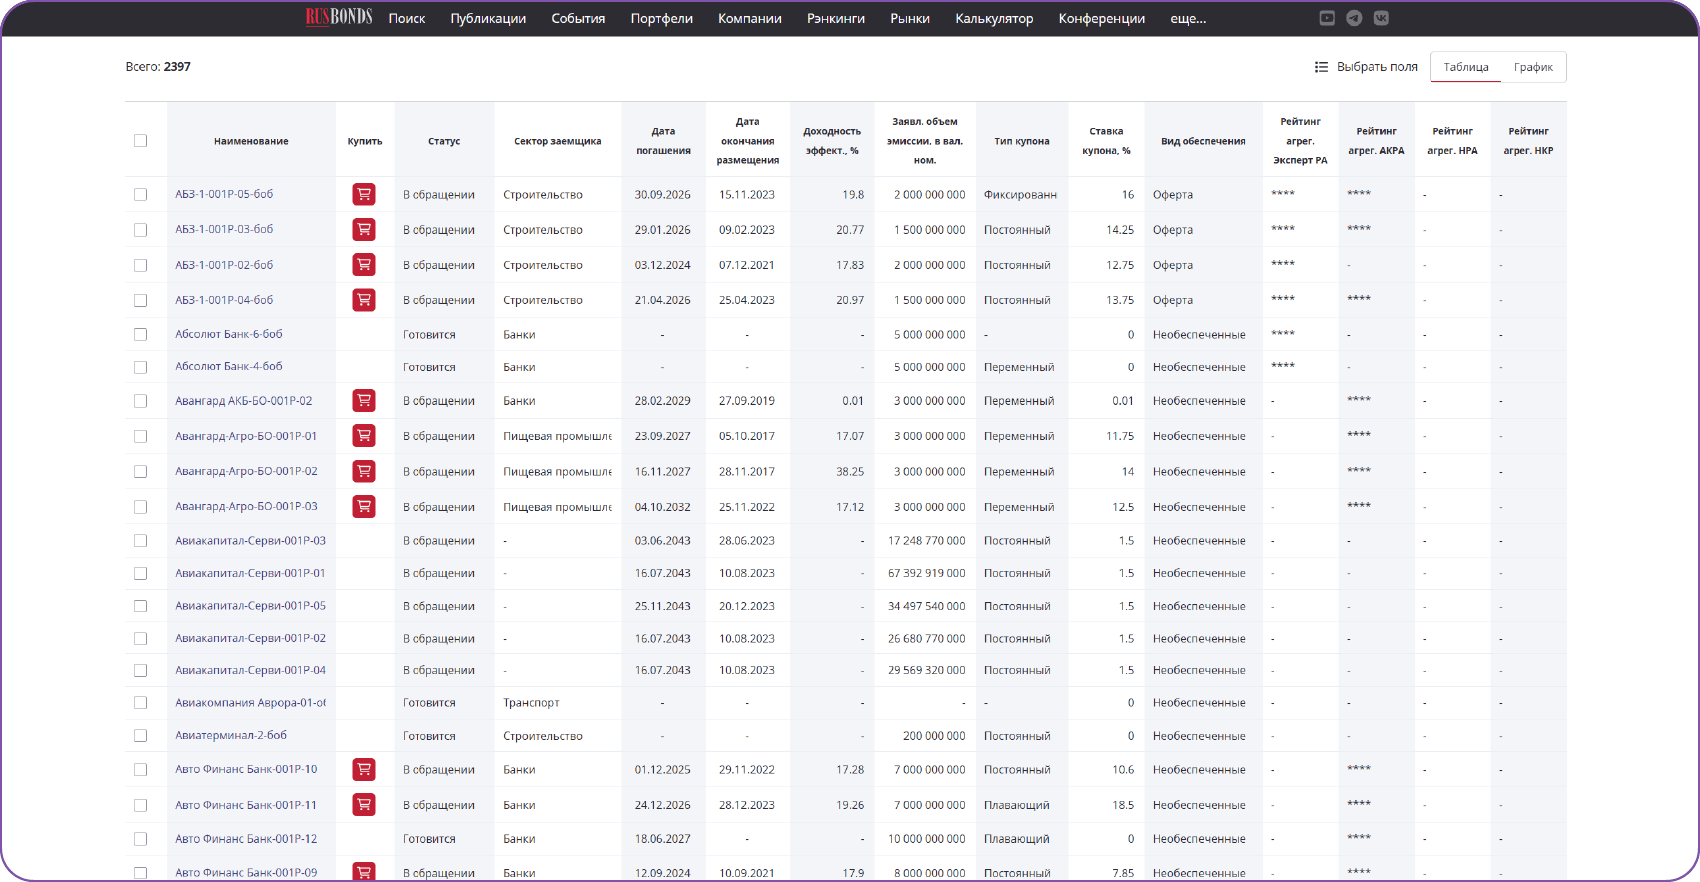Viewport: 1700px width, 882px height.
Task: Open the Калькулятор menu item
Action: pos(994,18)
